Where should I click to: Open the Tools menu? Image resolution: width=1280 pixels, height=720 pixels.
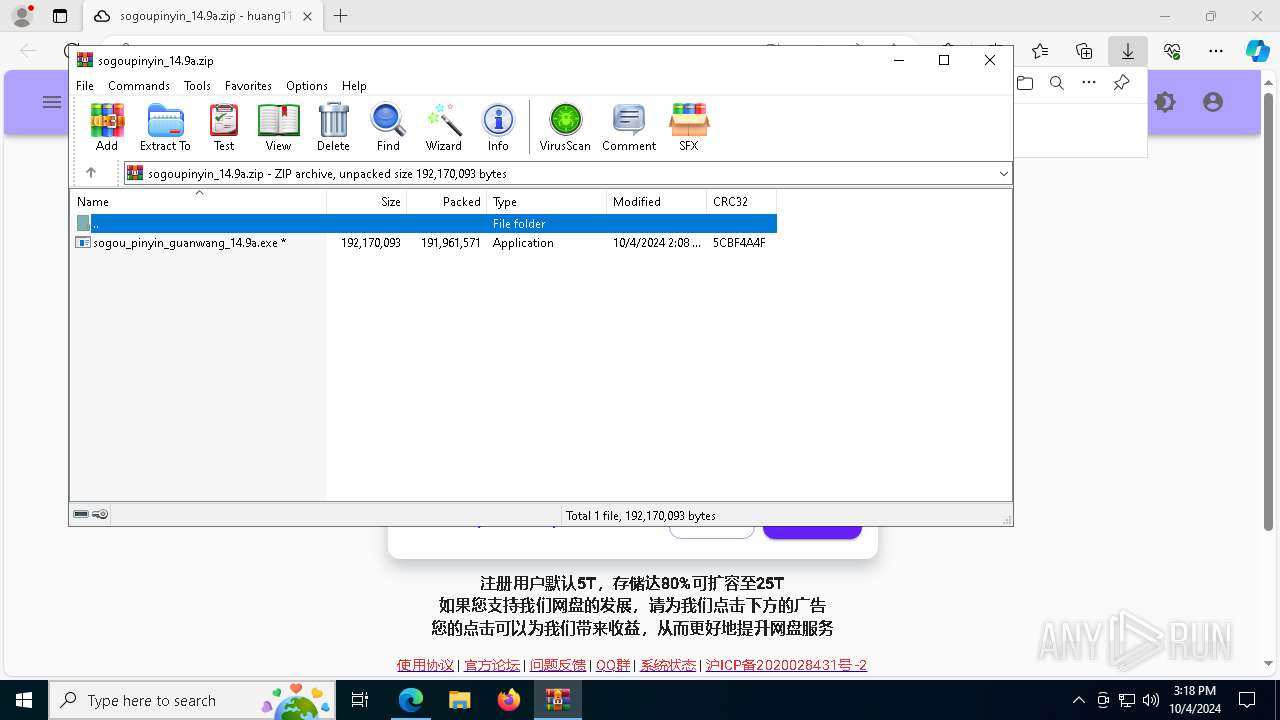click(x=197, y=86)
